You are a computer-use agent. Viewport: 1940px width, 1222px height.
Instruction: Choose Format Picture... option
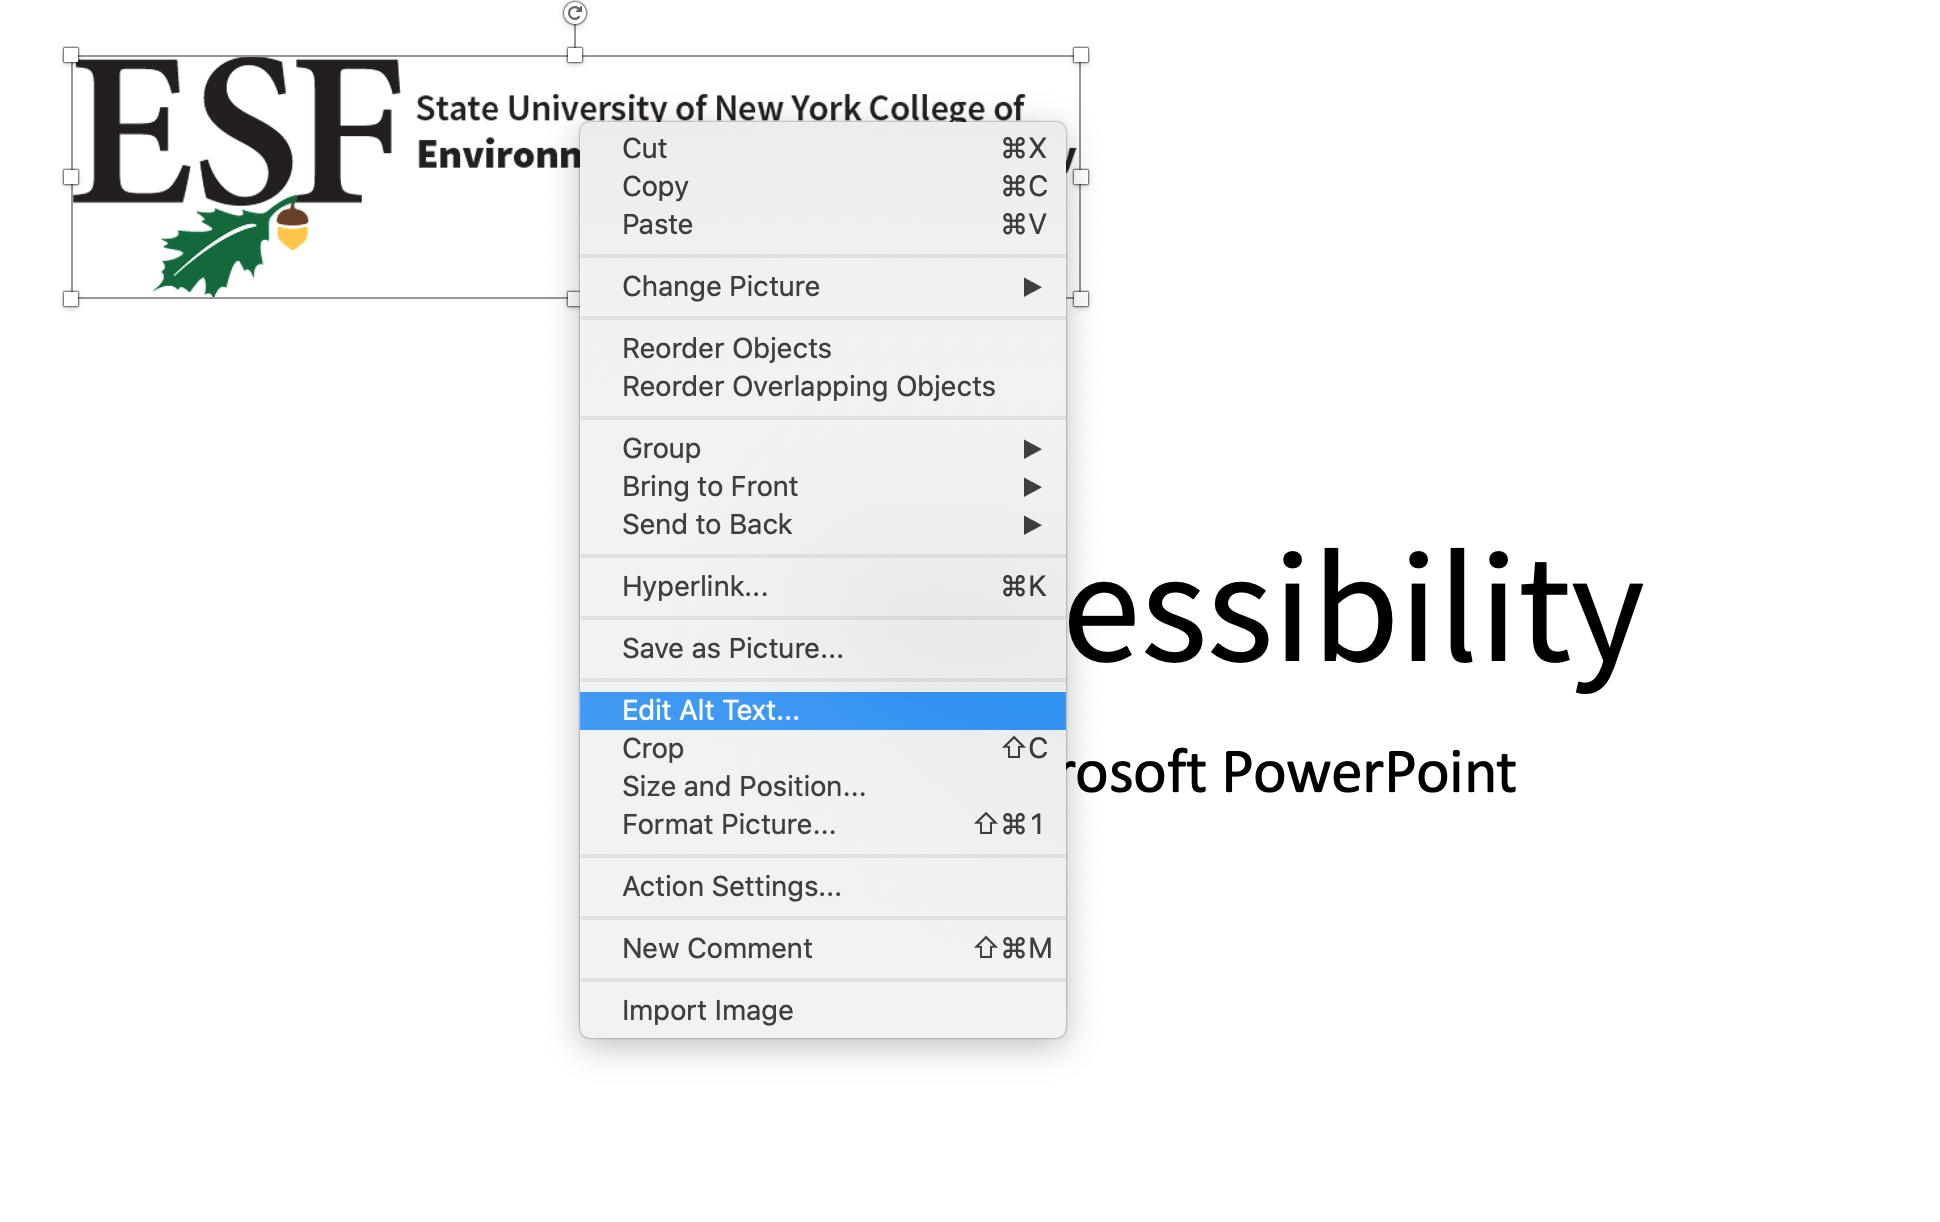[x=822, y=824]
